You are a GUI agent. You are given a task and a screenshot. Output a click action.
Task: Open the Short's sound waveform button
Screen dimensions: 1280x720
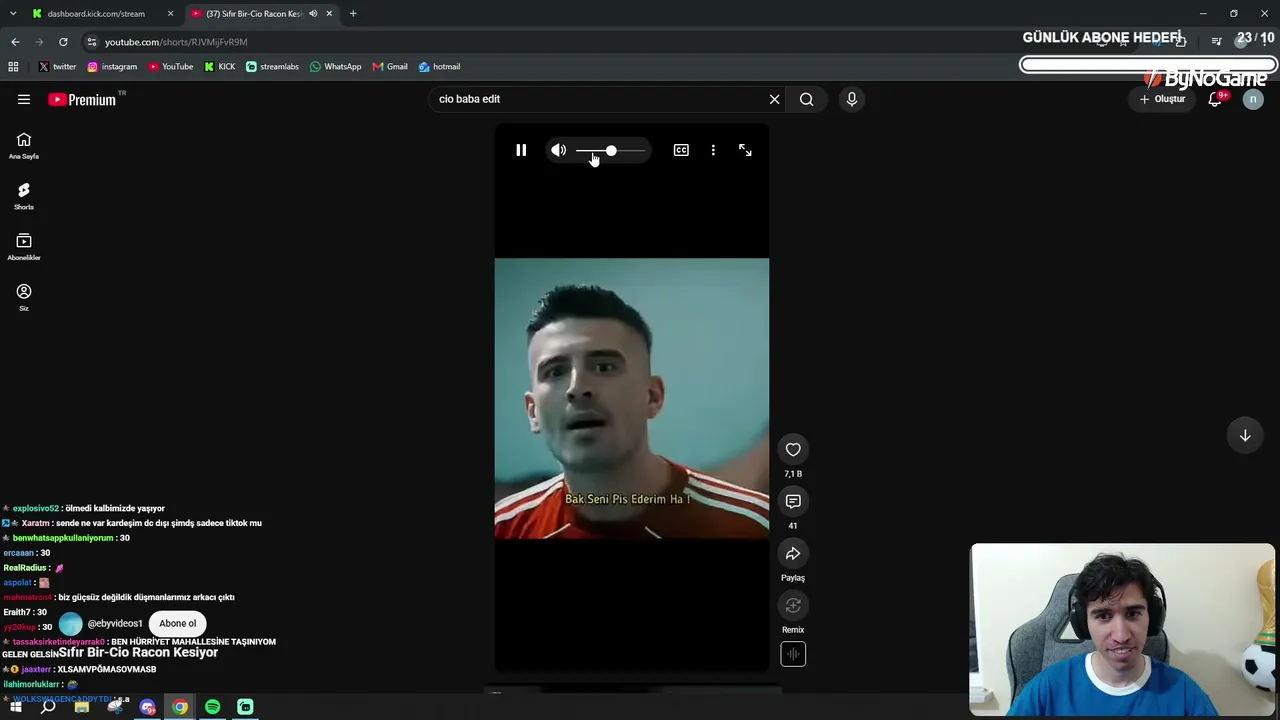[x=793, y=654]
